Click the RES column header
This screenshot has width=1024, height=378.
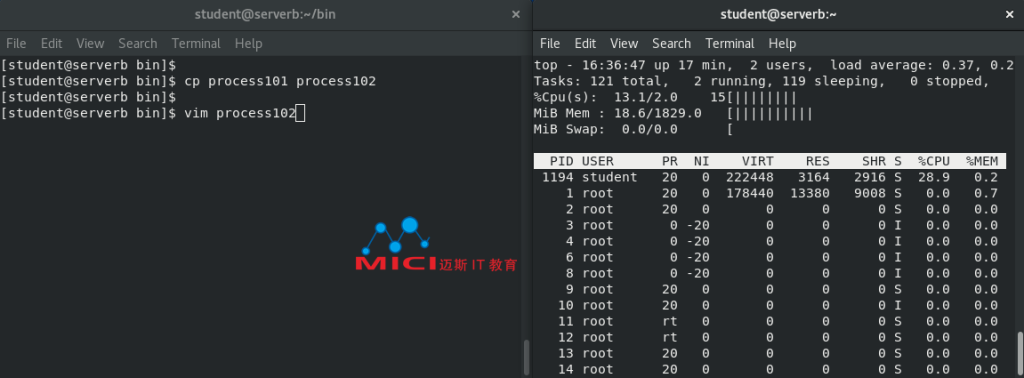[x=818, y=161]
